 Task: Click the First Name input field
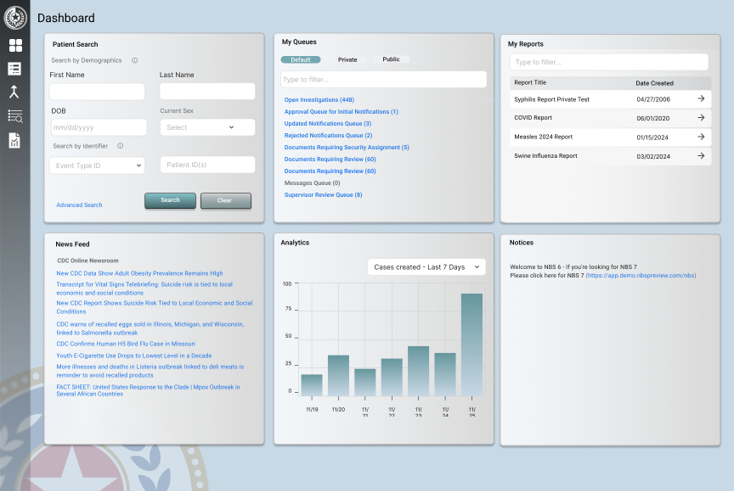pyautogui.click(x=97, y=91)
